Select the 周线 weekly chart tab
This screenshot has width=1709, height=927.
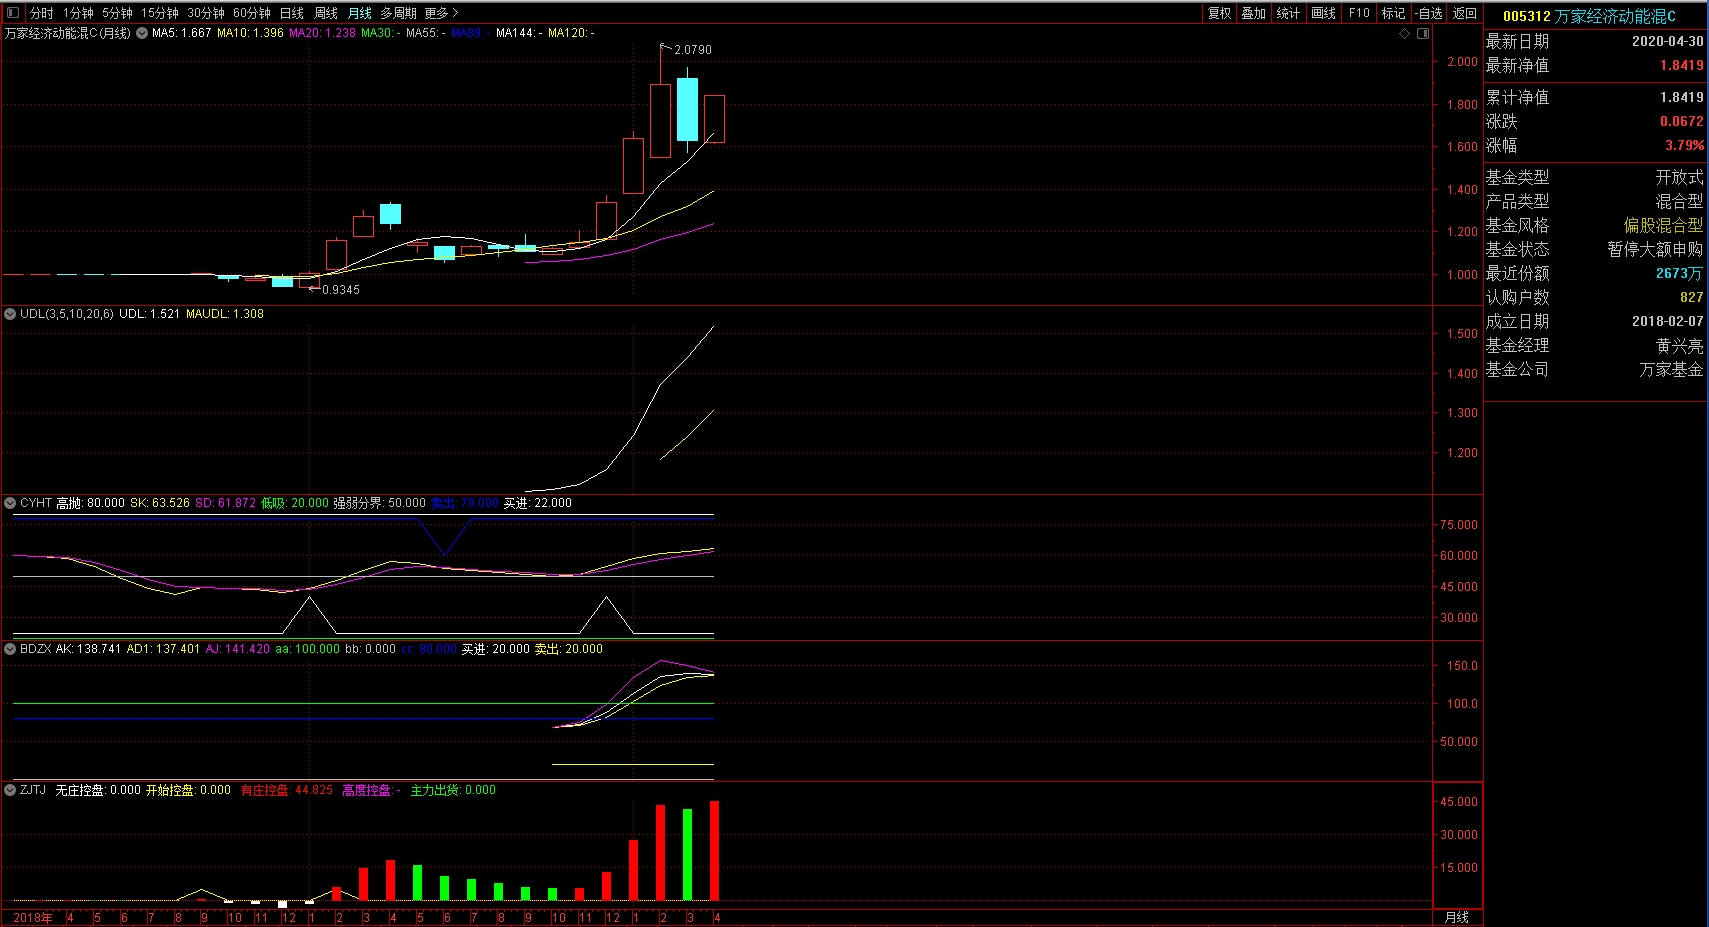(x=326, y=13)
